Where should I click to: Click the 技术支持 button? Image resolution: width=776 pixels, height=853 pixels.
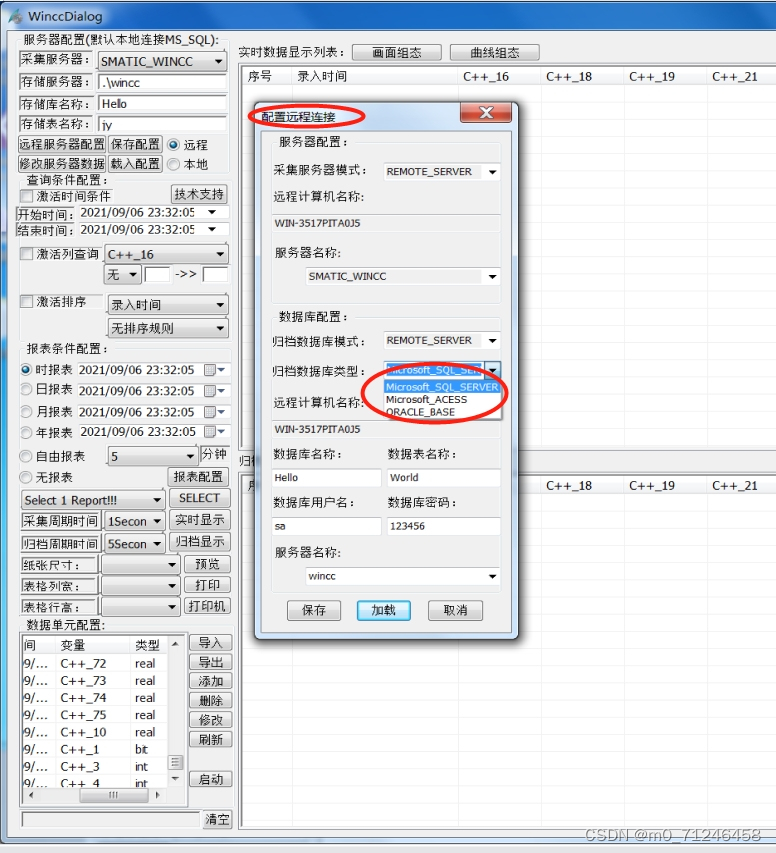tap(199, 194)
